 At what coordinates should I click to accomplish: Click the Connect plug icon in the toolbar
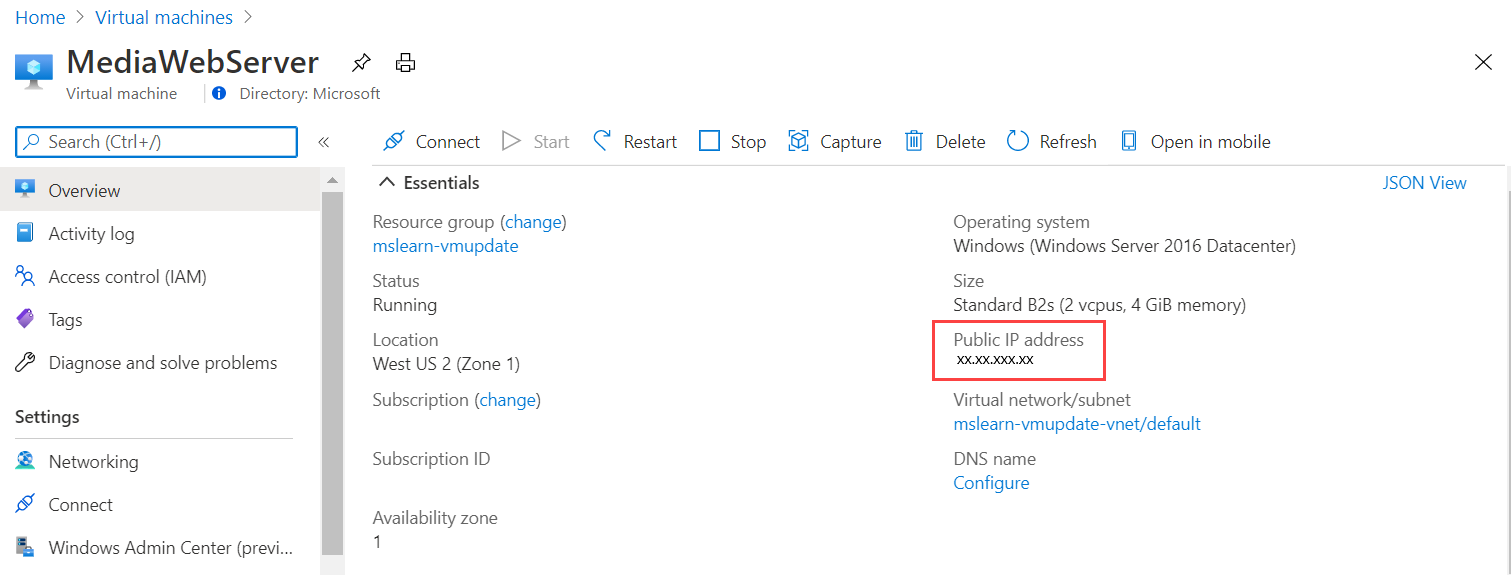[394, 141]
